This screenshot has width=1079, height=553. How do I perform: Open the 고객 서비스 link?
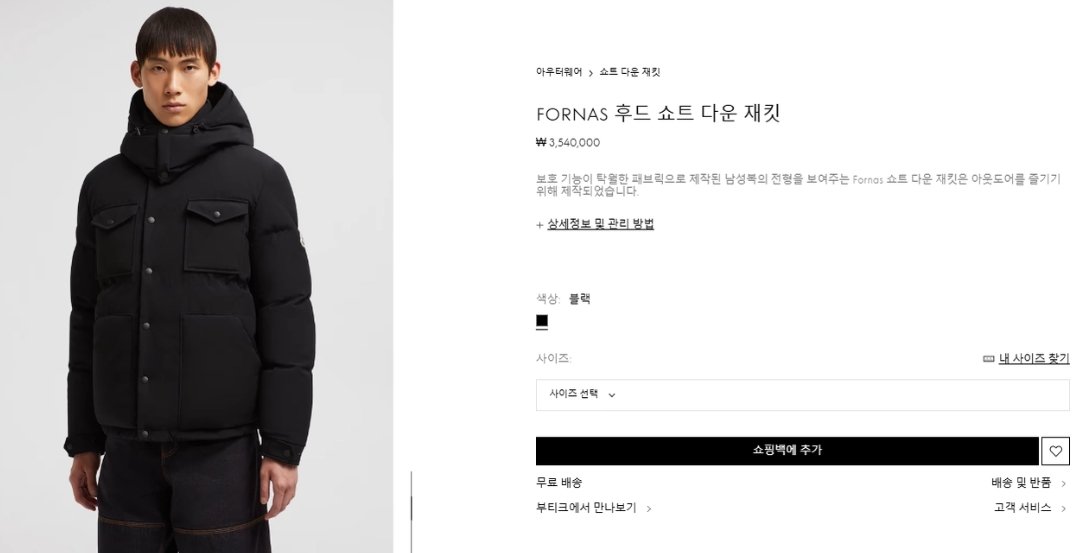pyautogui.click(x=1022, y=508)
